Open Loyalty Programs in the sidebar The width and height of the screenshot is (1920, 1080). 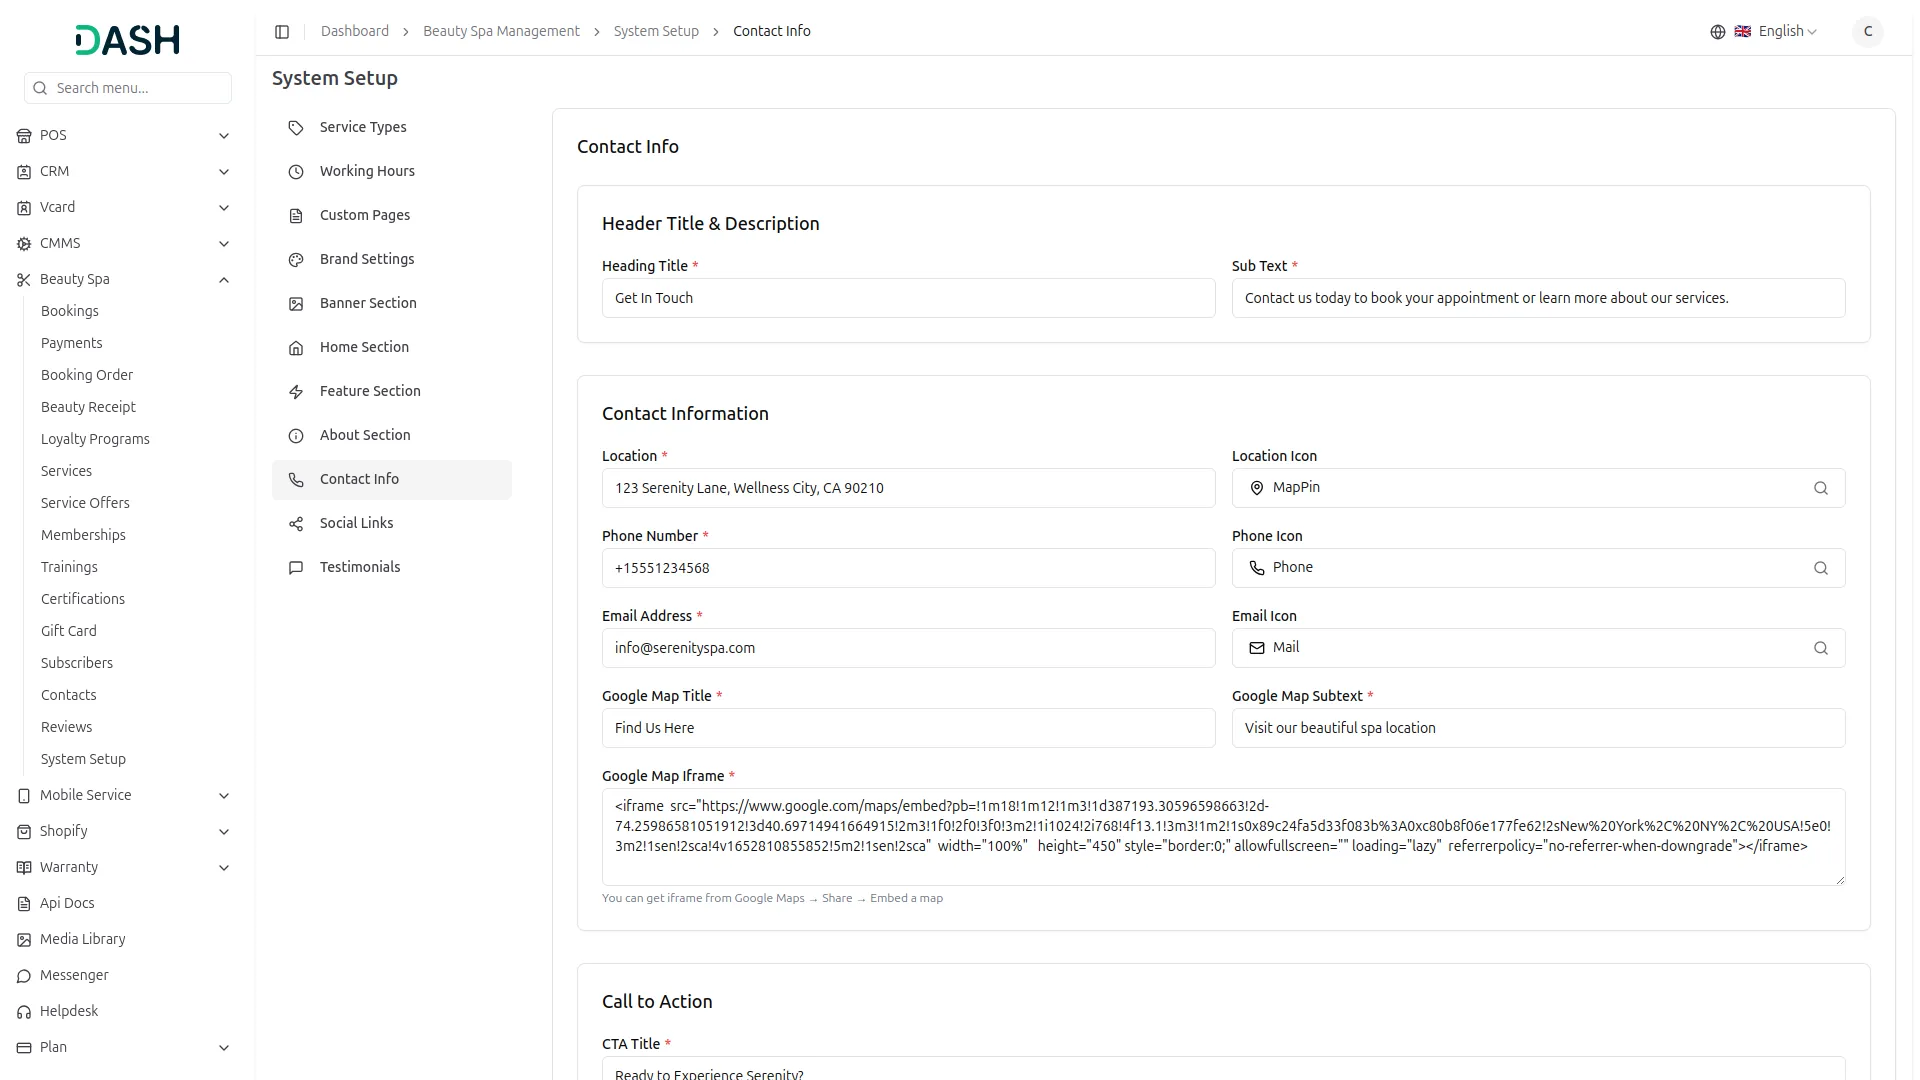(x=95, y=439)
